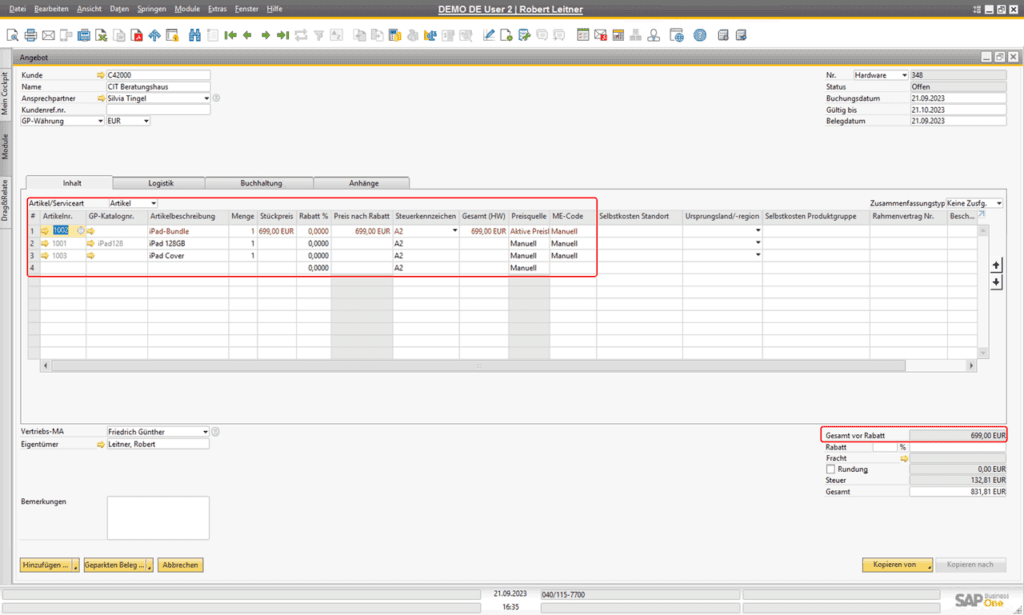Switch to the Anhänge tab
This screenshot has height=615, width=1024.
[363, 183]
